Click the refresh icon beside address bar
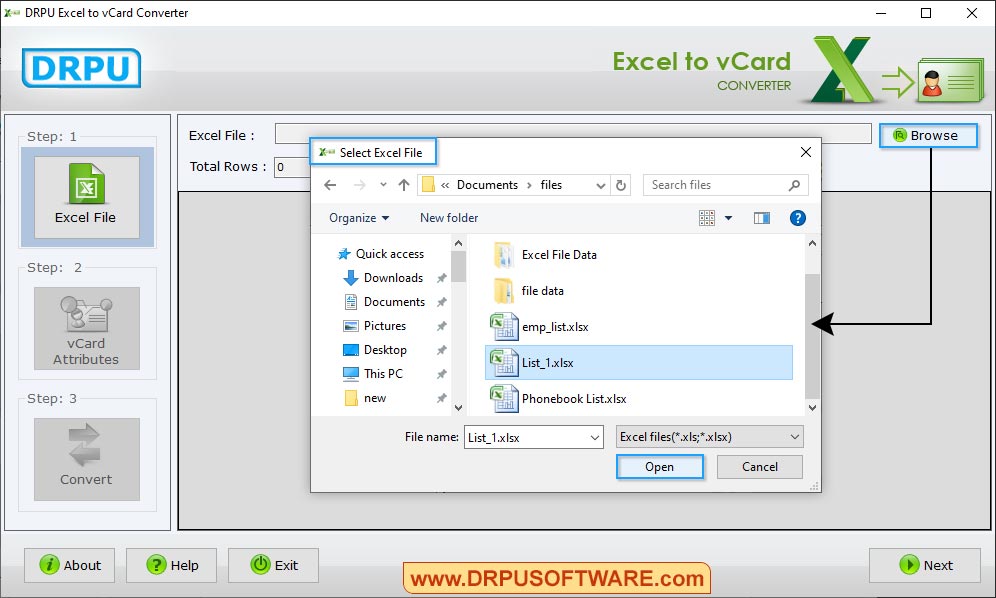 [621, 184]
